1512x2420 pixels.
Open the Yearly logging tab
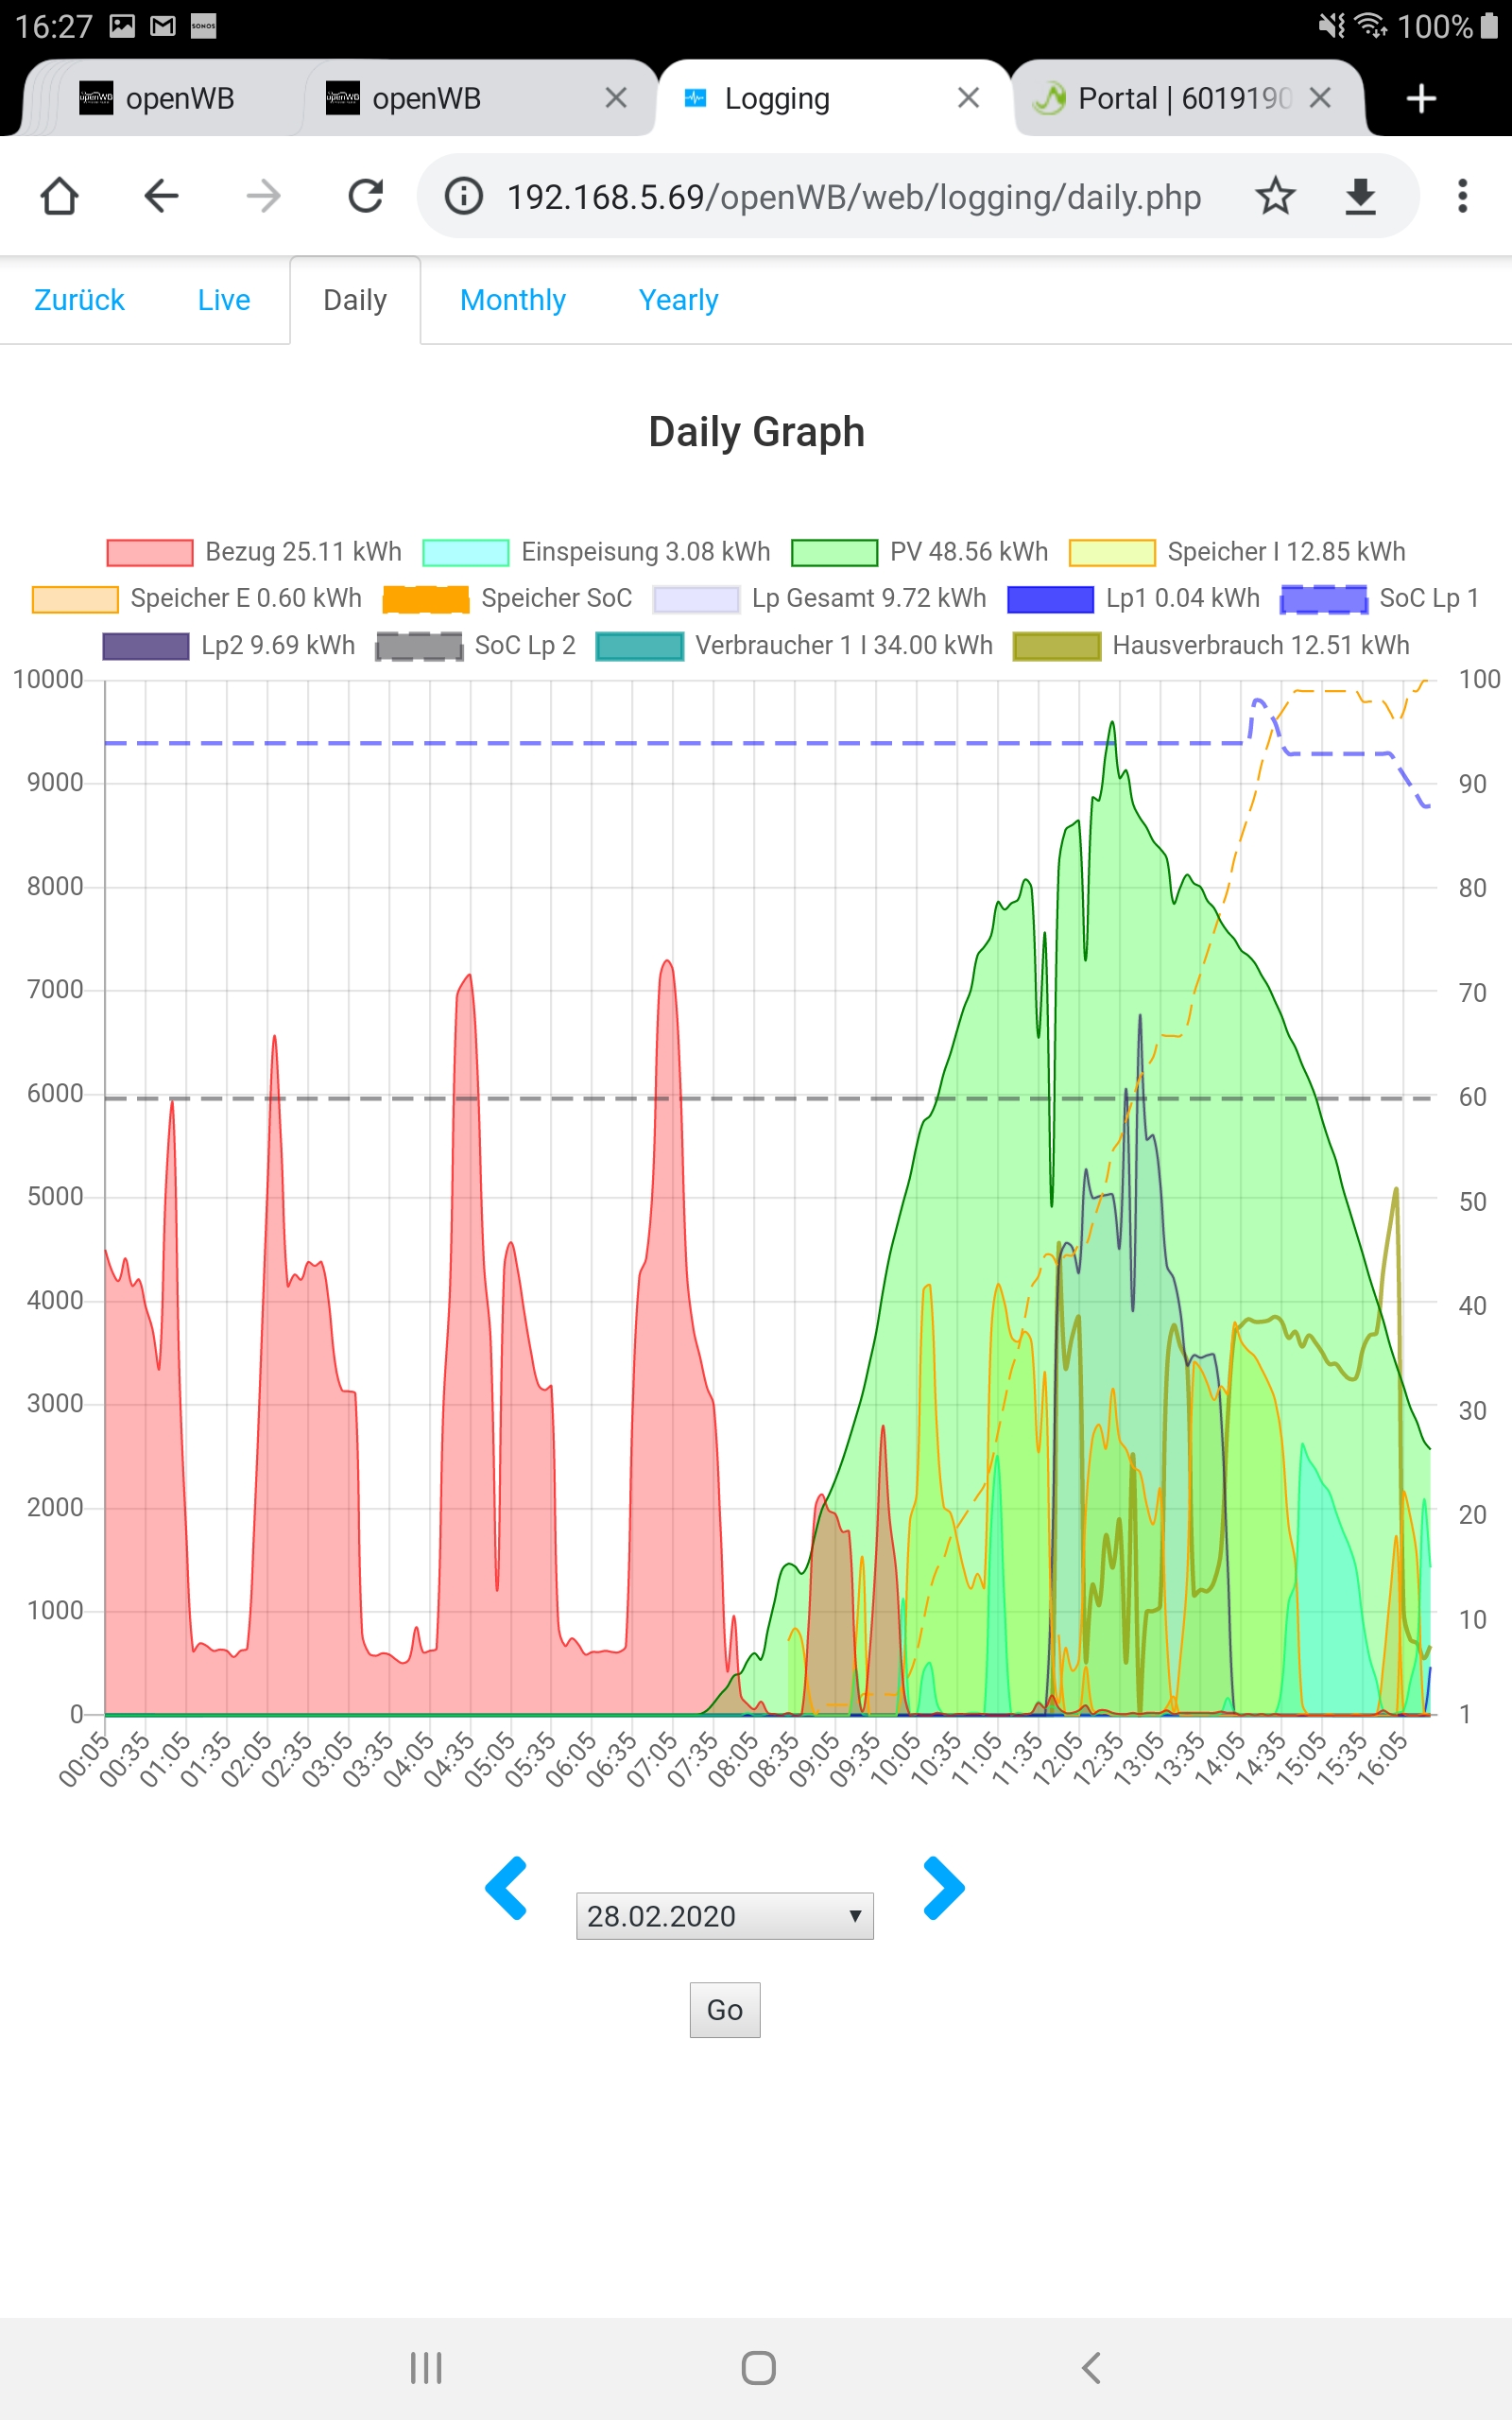click(679, 300)
